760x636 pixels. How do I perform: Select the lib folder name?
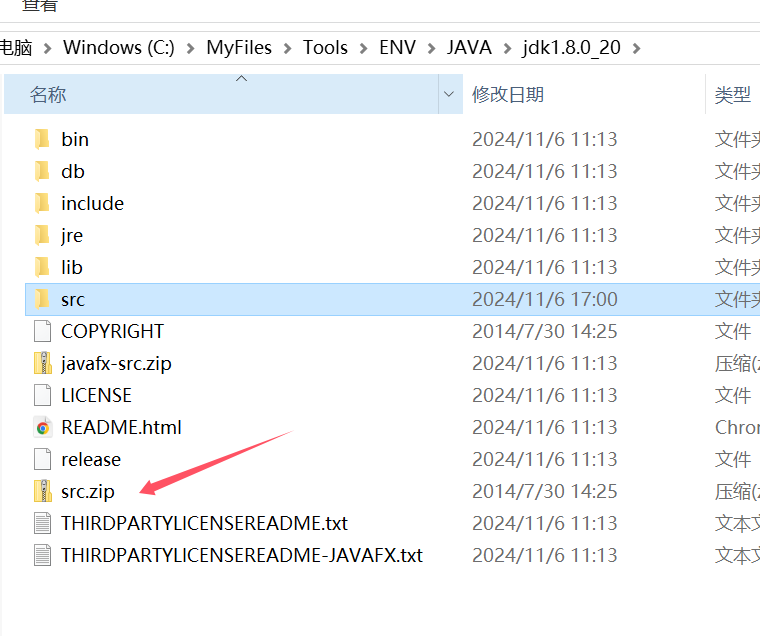pyautogui.click(x=72, y=267)
